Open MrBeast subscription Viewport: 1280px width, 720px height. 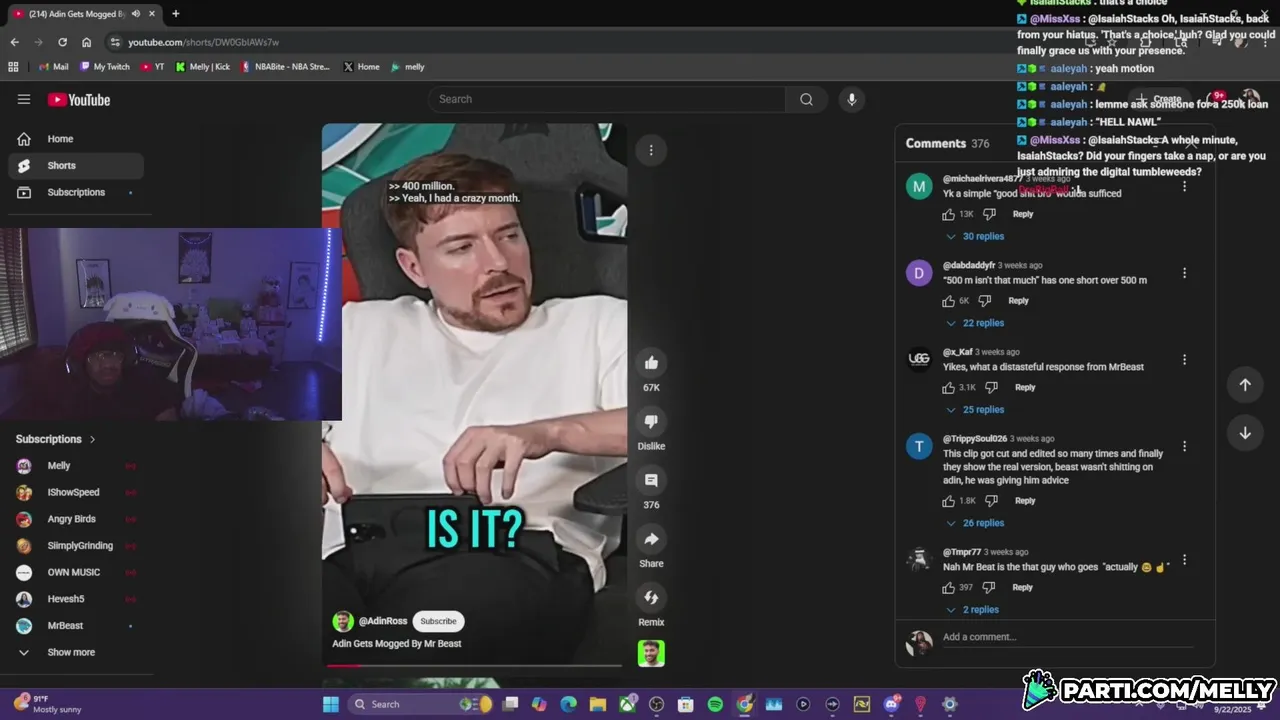pyautogui.click(x=76, y=626)
